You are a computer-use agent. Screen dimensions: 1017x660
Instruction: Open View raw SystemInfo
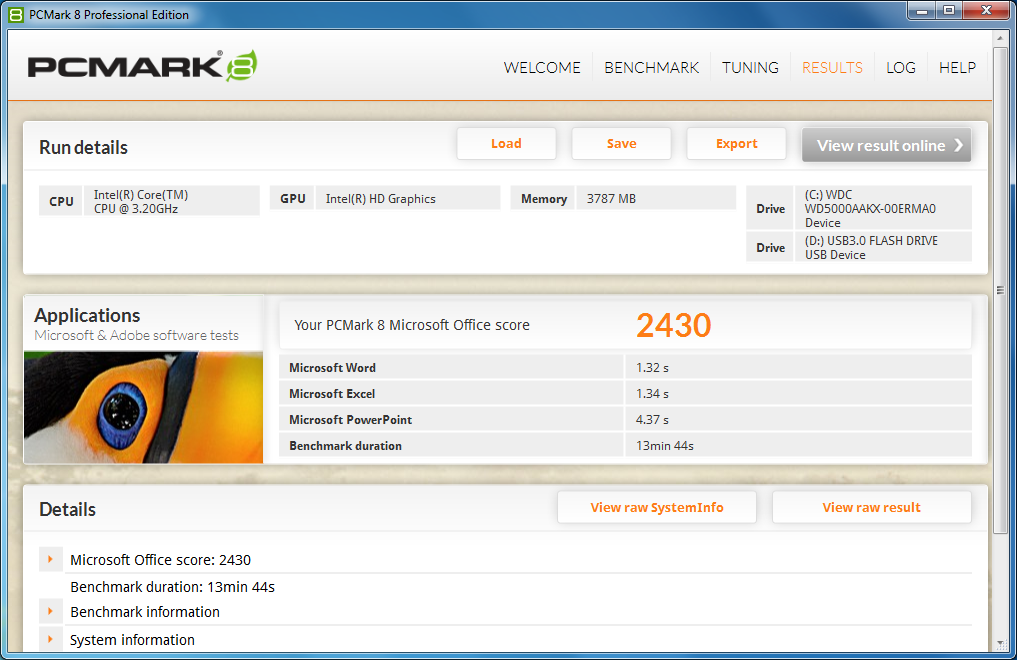pyautogui.click(x=656, y=507)
